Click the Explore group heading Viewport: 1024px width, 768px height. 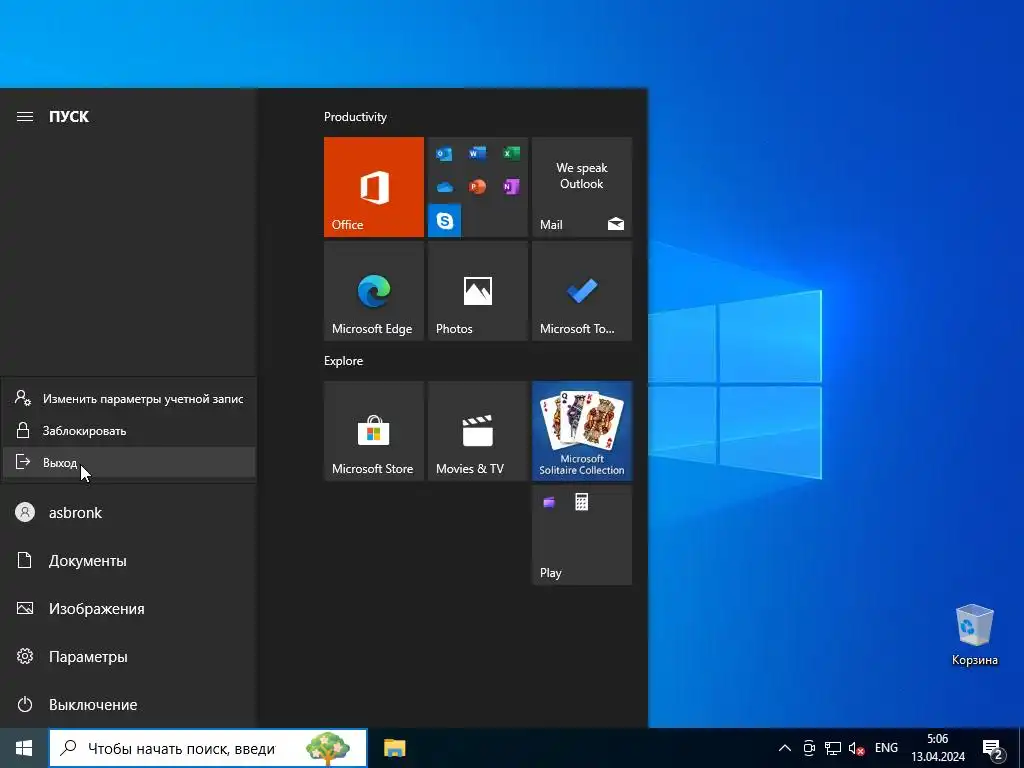[x=344, y=360]
